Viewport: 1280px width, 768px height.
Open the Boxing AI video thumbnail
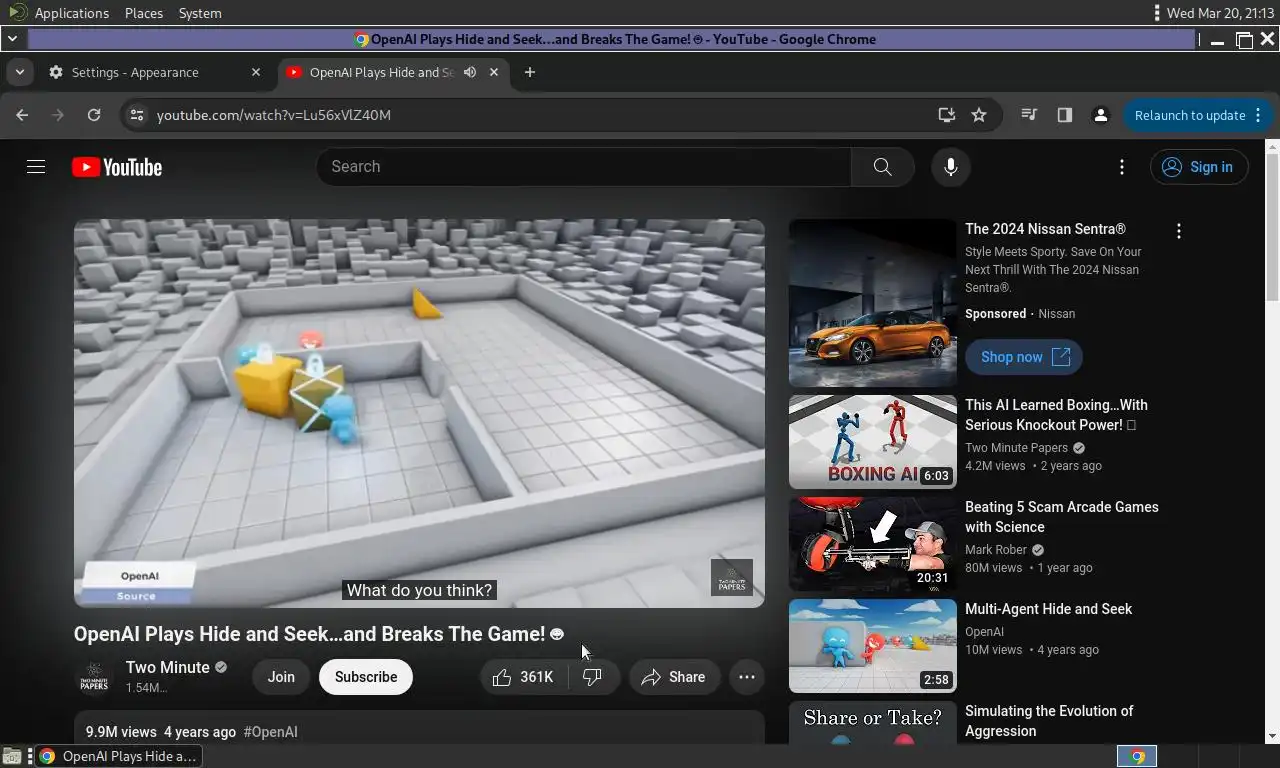(873, 441)
